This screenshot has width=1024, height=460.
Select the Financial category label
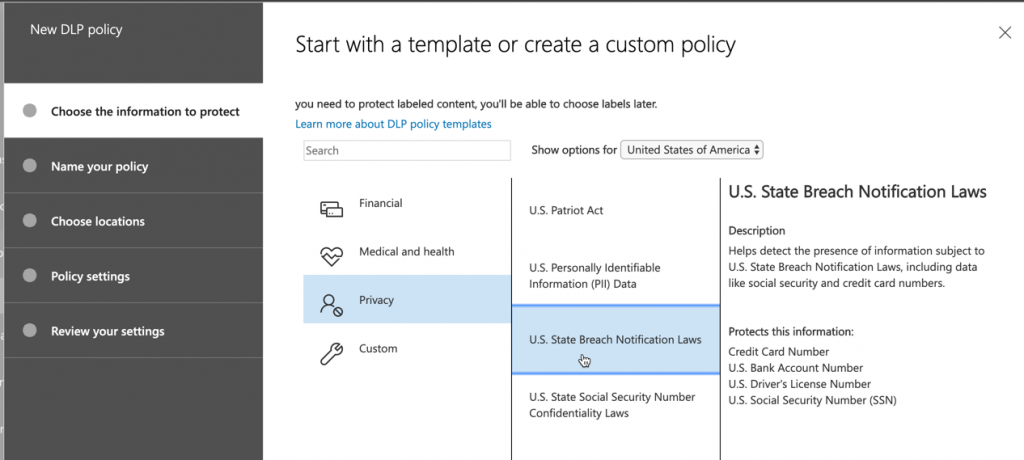(381, 203)
